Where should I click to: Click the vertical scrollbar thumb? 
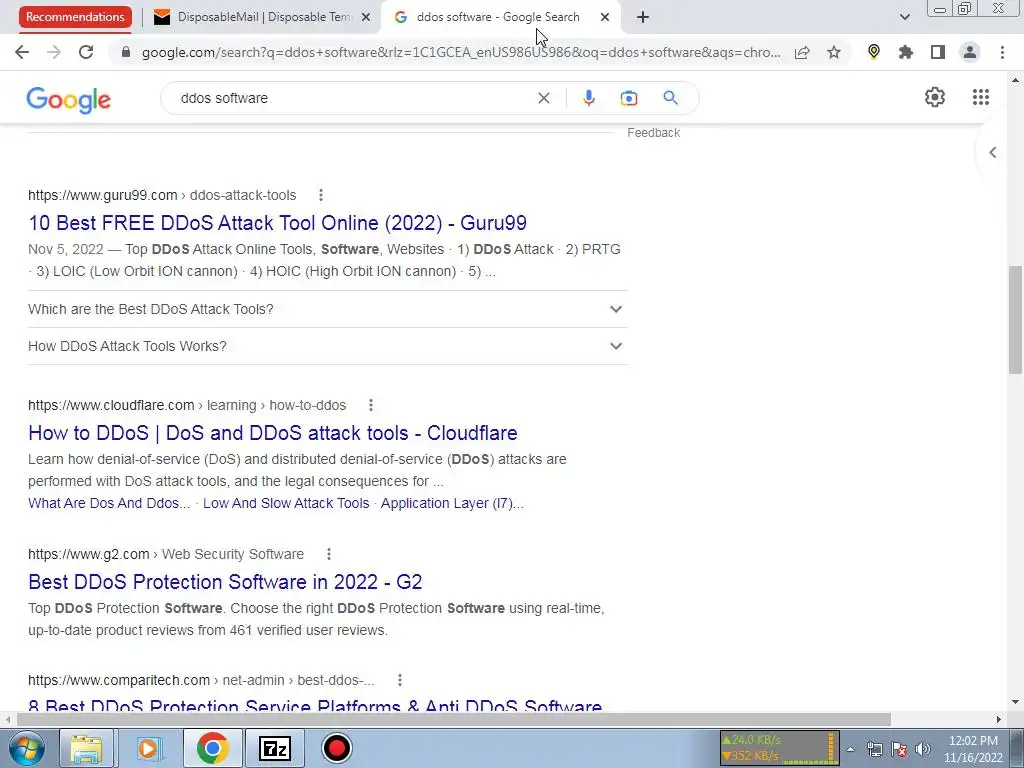pos(1016,319)
